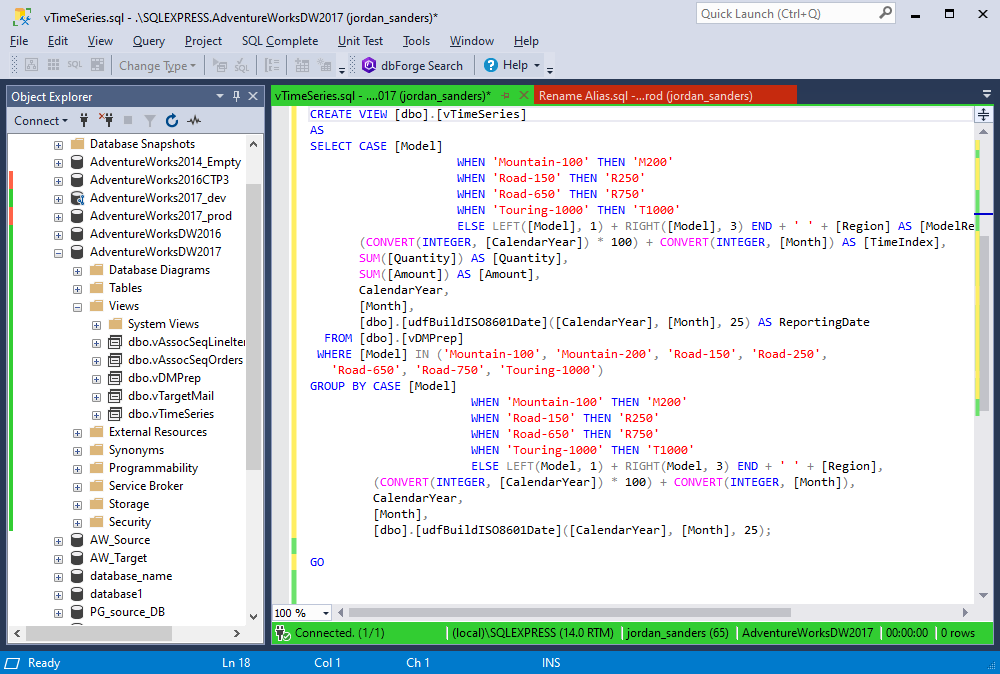Viewport: 1000px width, 674px height.
Task: Open the File menu
Action: [x=19, y=41]
